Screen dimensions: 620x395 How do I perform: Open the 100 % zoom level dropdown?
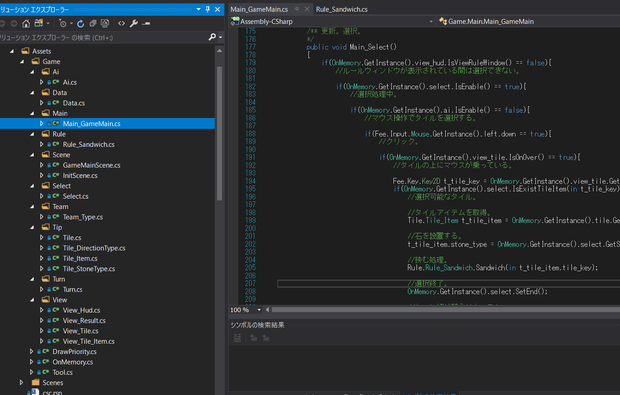(259, 310)
